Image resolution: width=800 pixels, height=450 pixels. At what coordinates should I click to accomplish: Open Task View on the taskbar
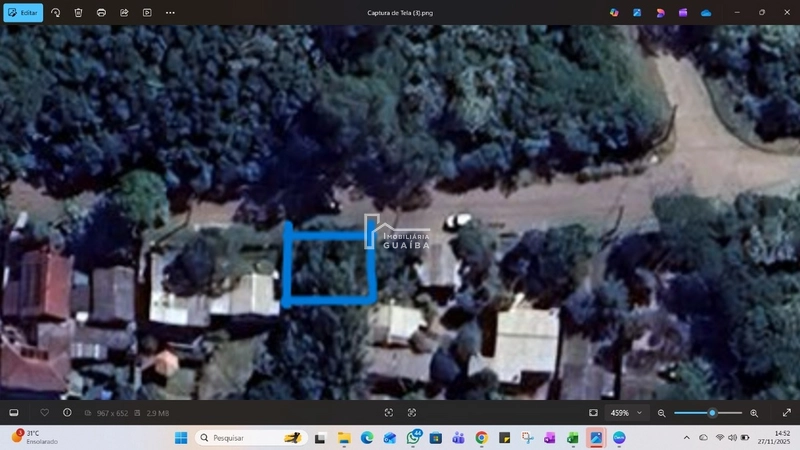320,438
